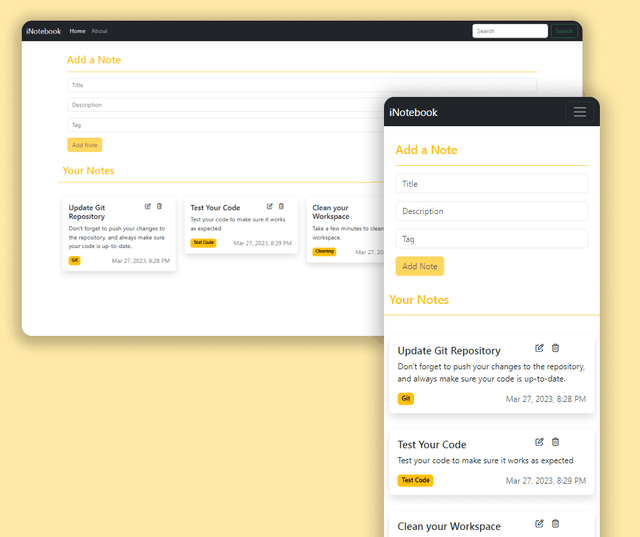
Task: Click Add a Note heading in desktop view
Action: click(x=94, y=60)
